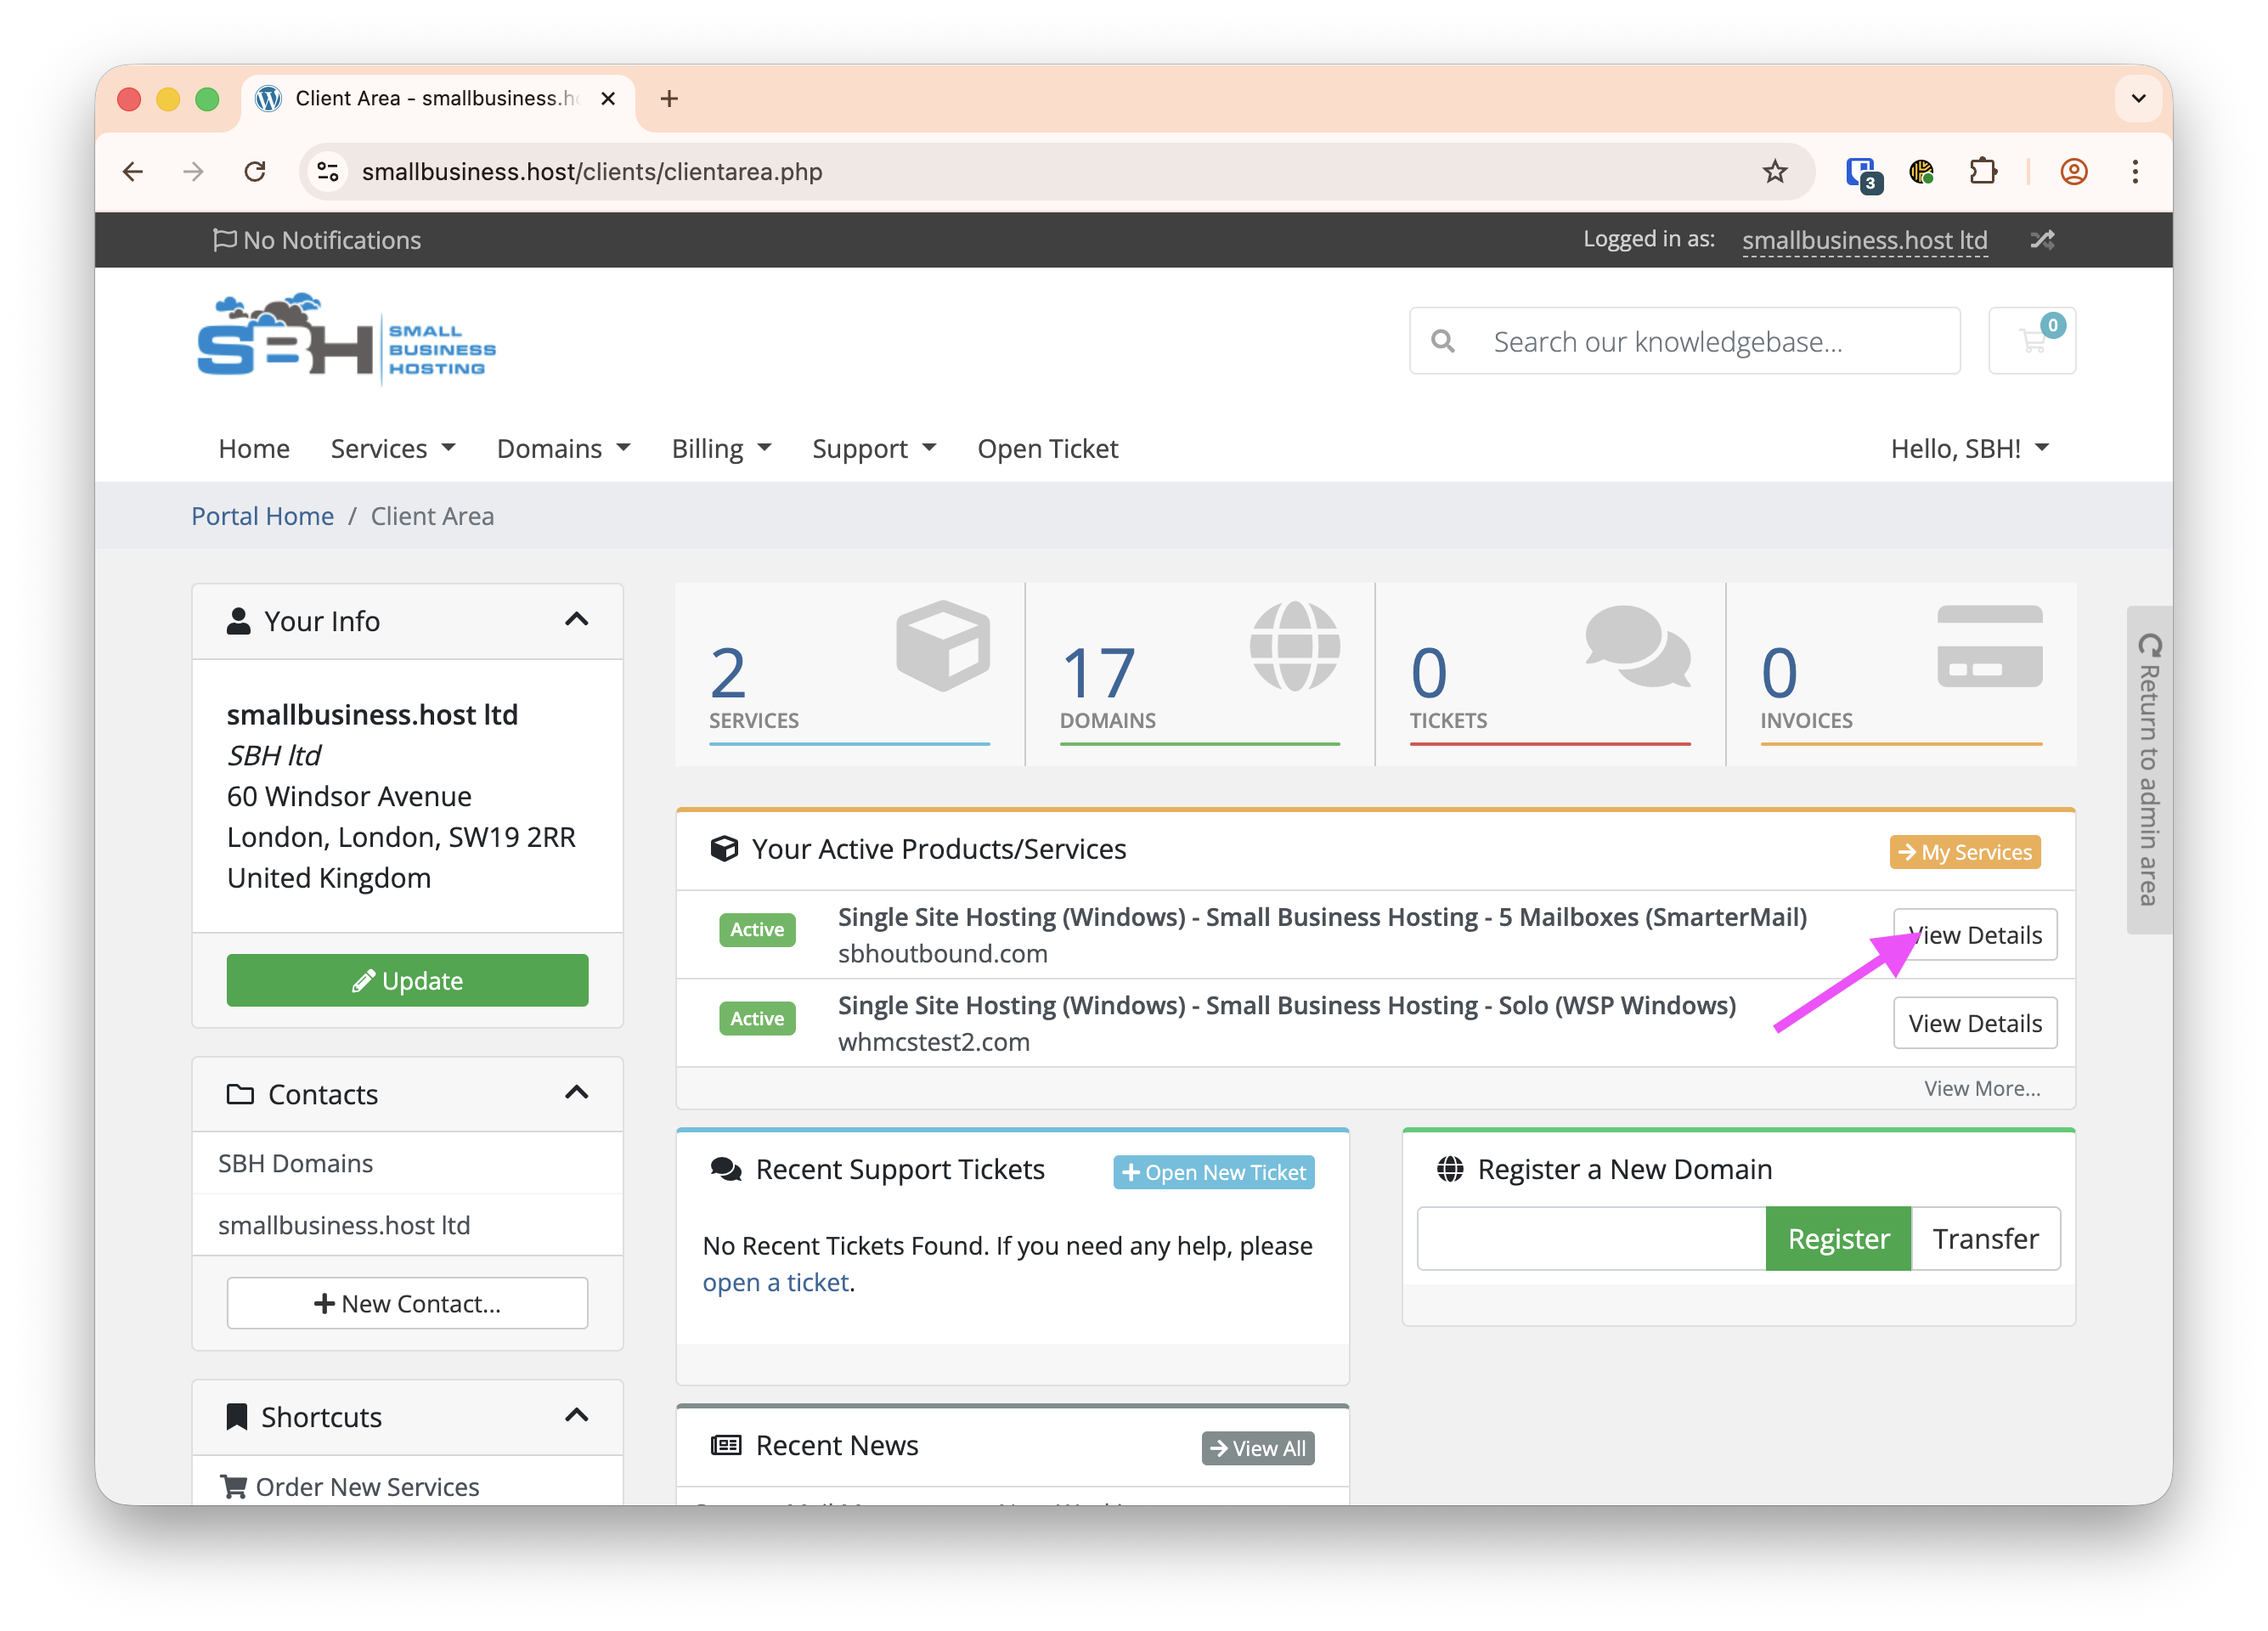
Task: Click the Open Ticket menu item
Action: (x=1047, y=448)
